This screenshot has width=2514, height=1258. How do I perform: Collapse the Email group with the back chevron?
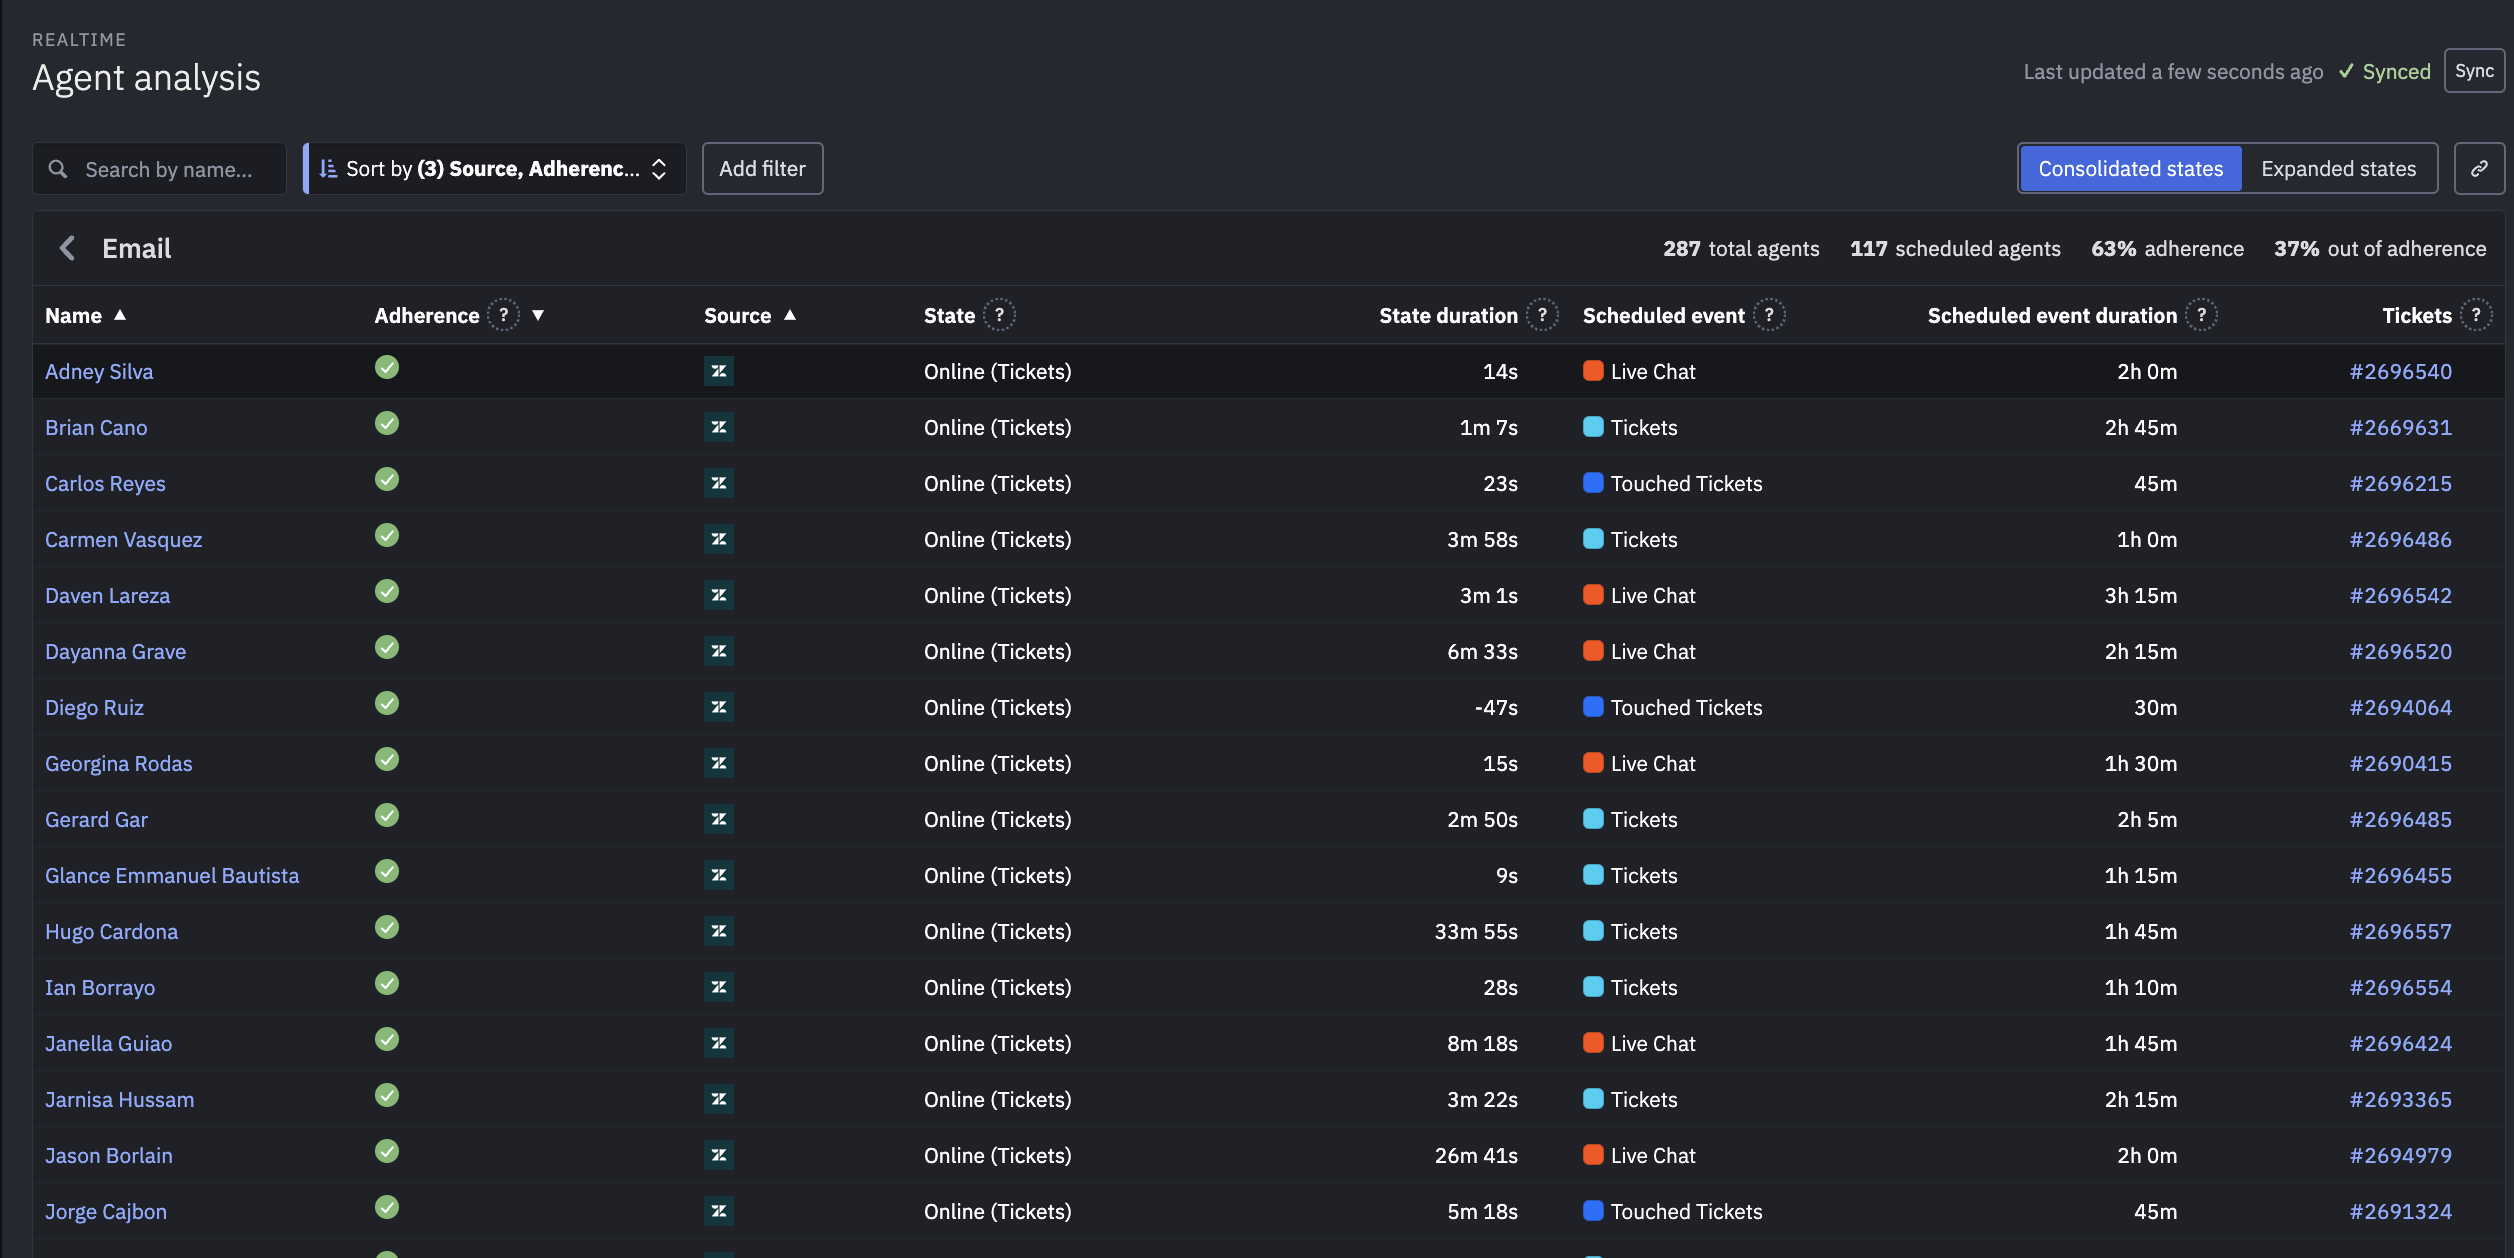[66, 248]
